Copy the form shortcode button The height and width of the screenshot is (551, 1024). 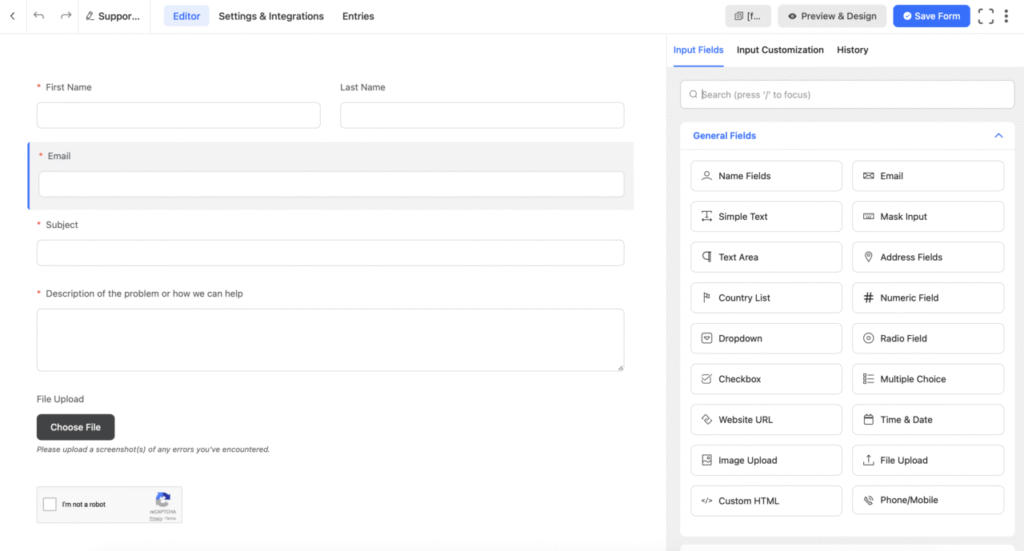point(748,16)
